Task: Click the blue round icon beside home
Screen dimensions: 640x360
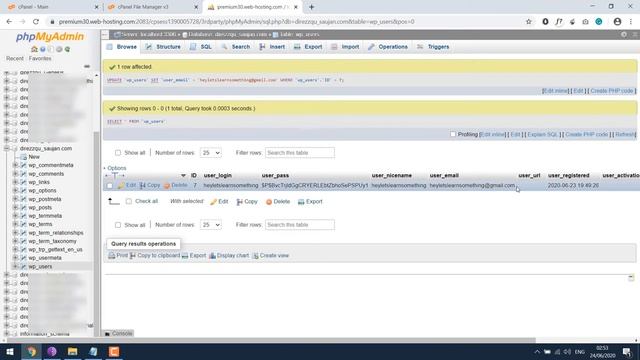Action: [42, 49]
